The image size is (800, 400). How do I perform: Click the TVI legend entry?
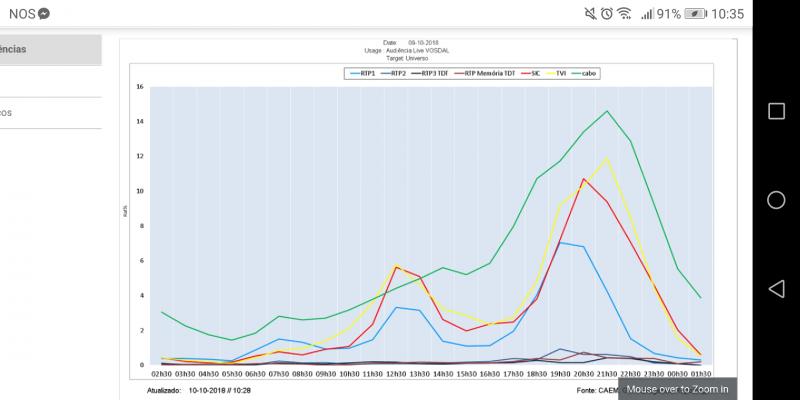[x=556, y=73]
